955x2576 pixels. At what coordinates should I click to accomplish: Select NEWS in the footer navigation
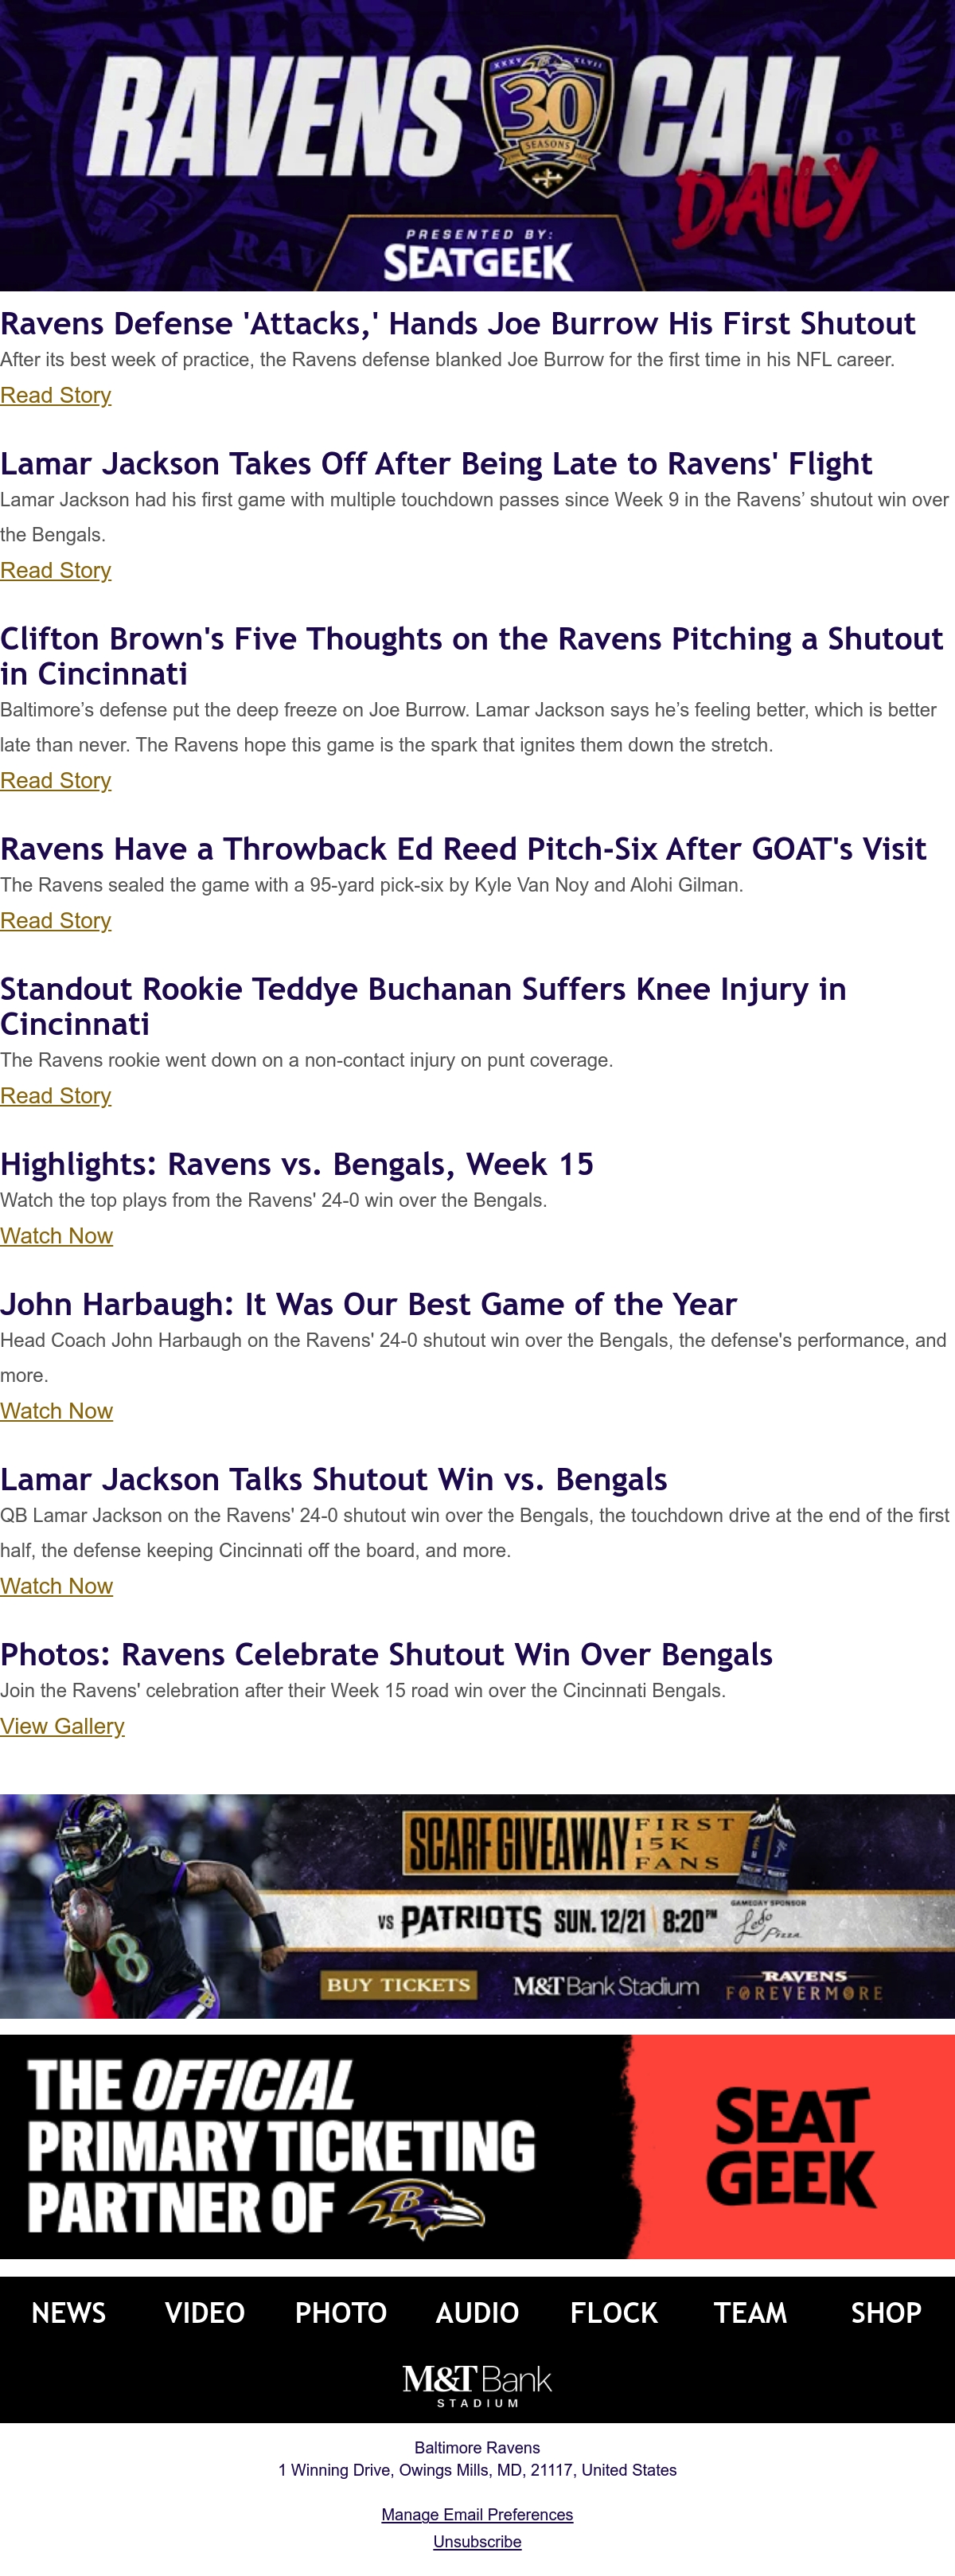click(68, 2312)
